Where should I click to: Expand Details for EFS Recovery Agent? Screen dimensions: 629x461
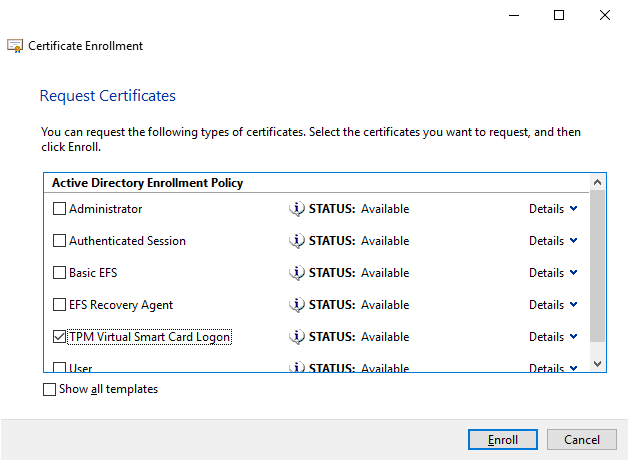point(553,305)
